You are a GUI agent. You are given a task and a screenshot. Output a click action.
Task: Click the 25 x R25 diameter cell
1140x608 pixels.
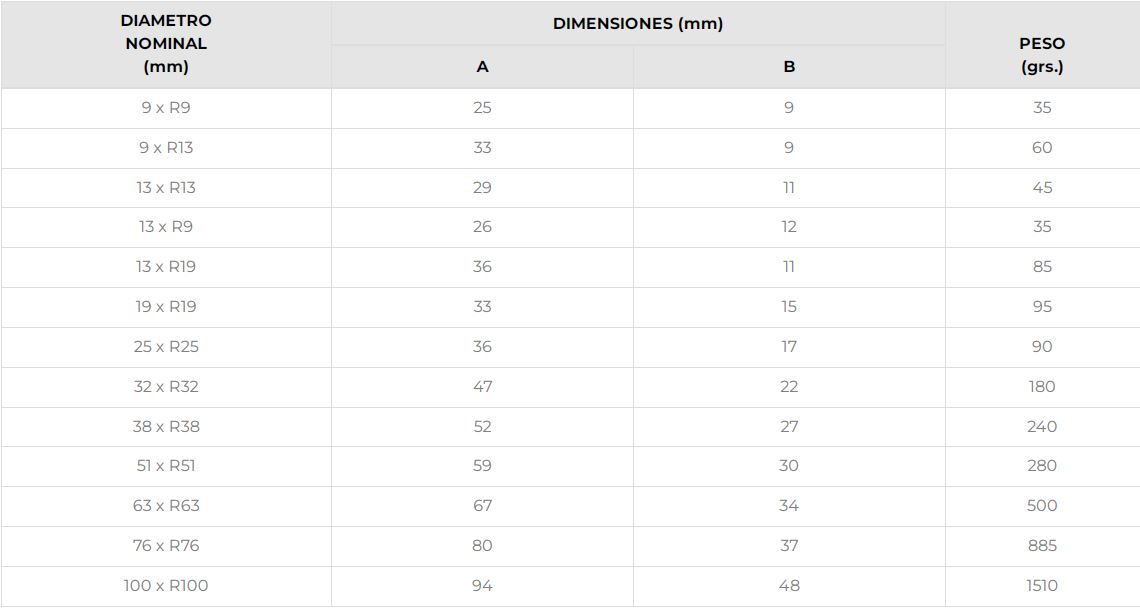pyautogui.click(x=166, y=346)
